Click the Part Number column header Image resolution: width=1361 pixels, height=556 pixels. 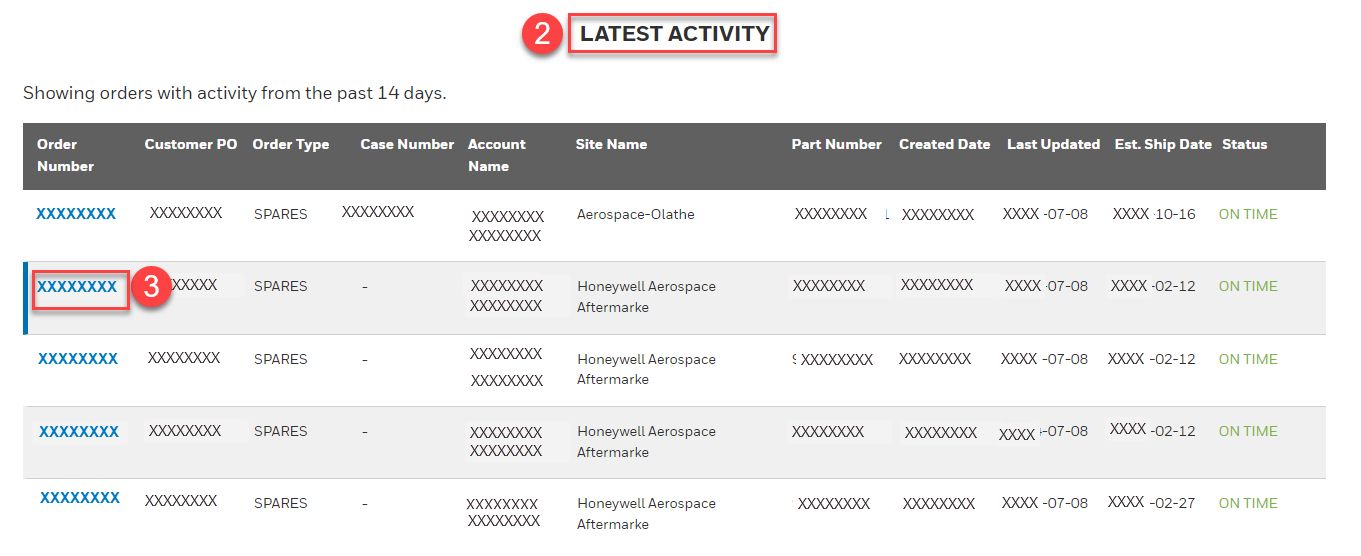click(836, 144)
